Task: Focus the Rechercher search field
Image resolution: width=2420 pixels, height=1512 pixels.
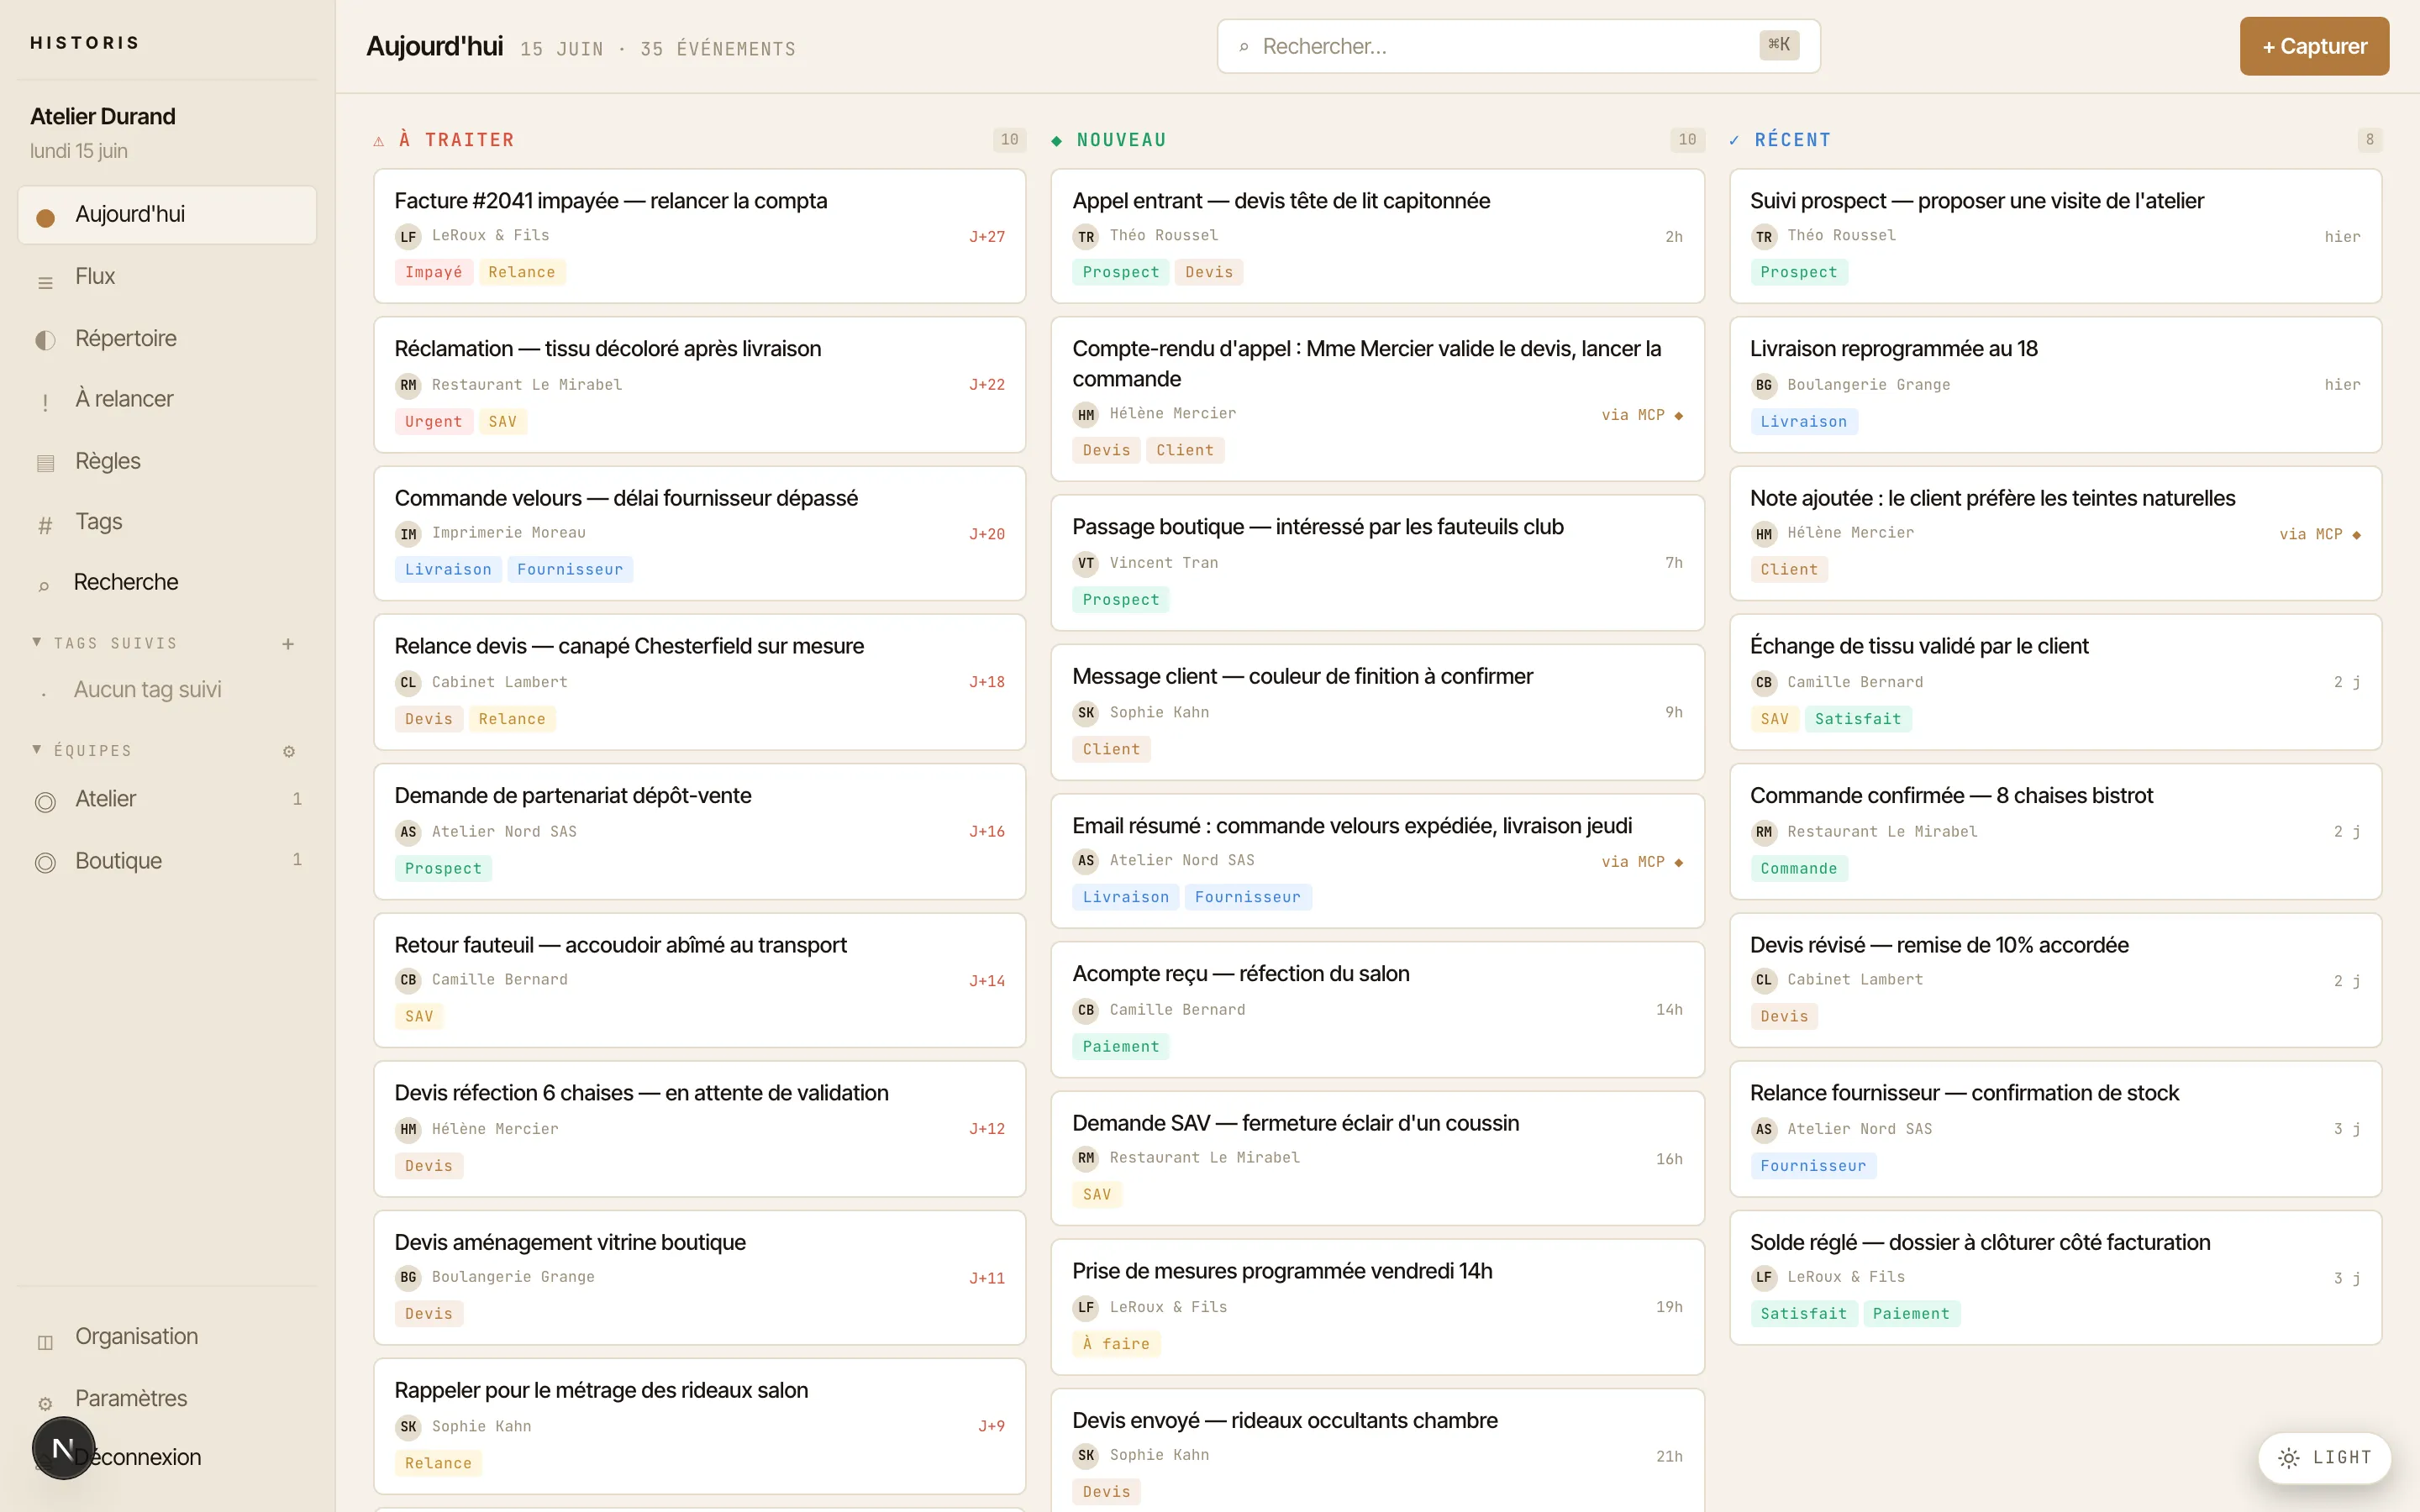Action: pyautogui.click(x=1518, y=46)
